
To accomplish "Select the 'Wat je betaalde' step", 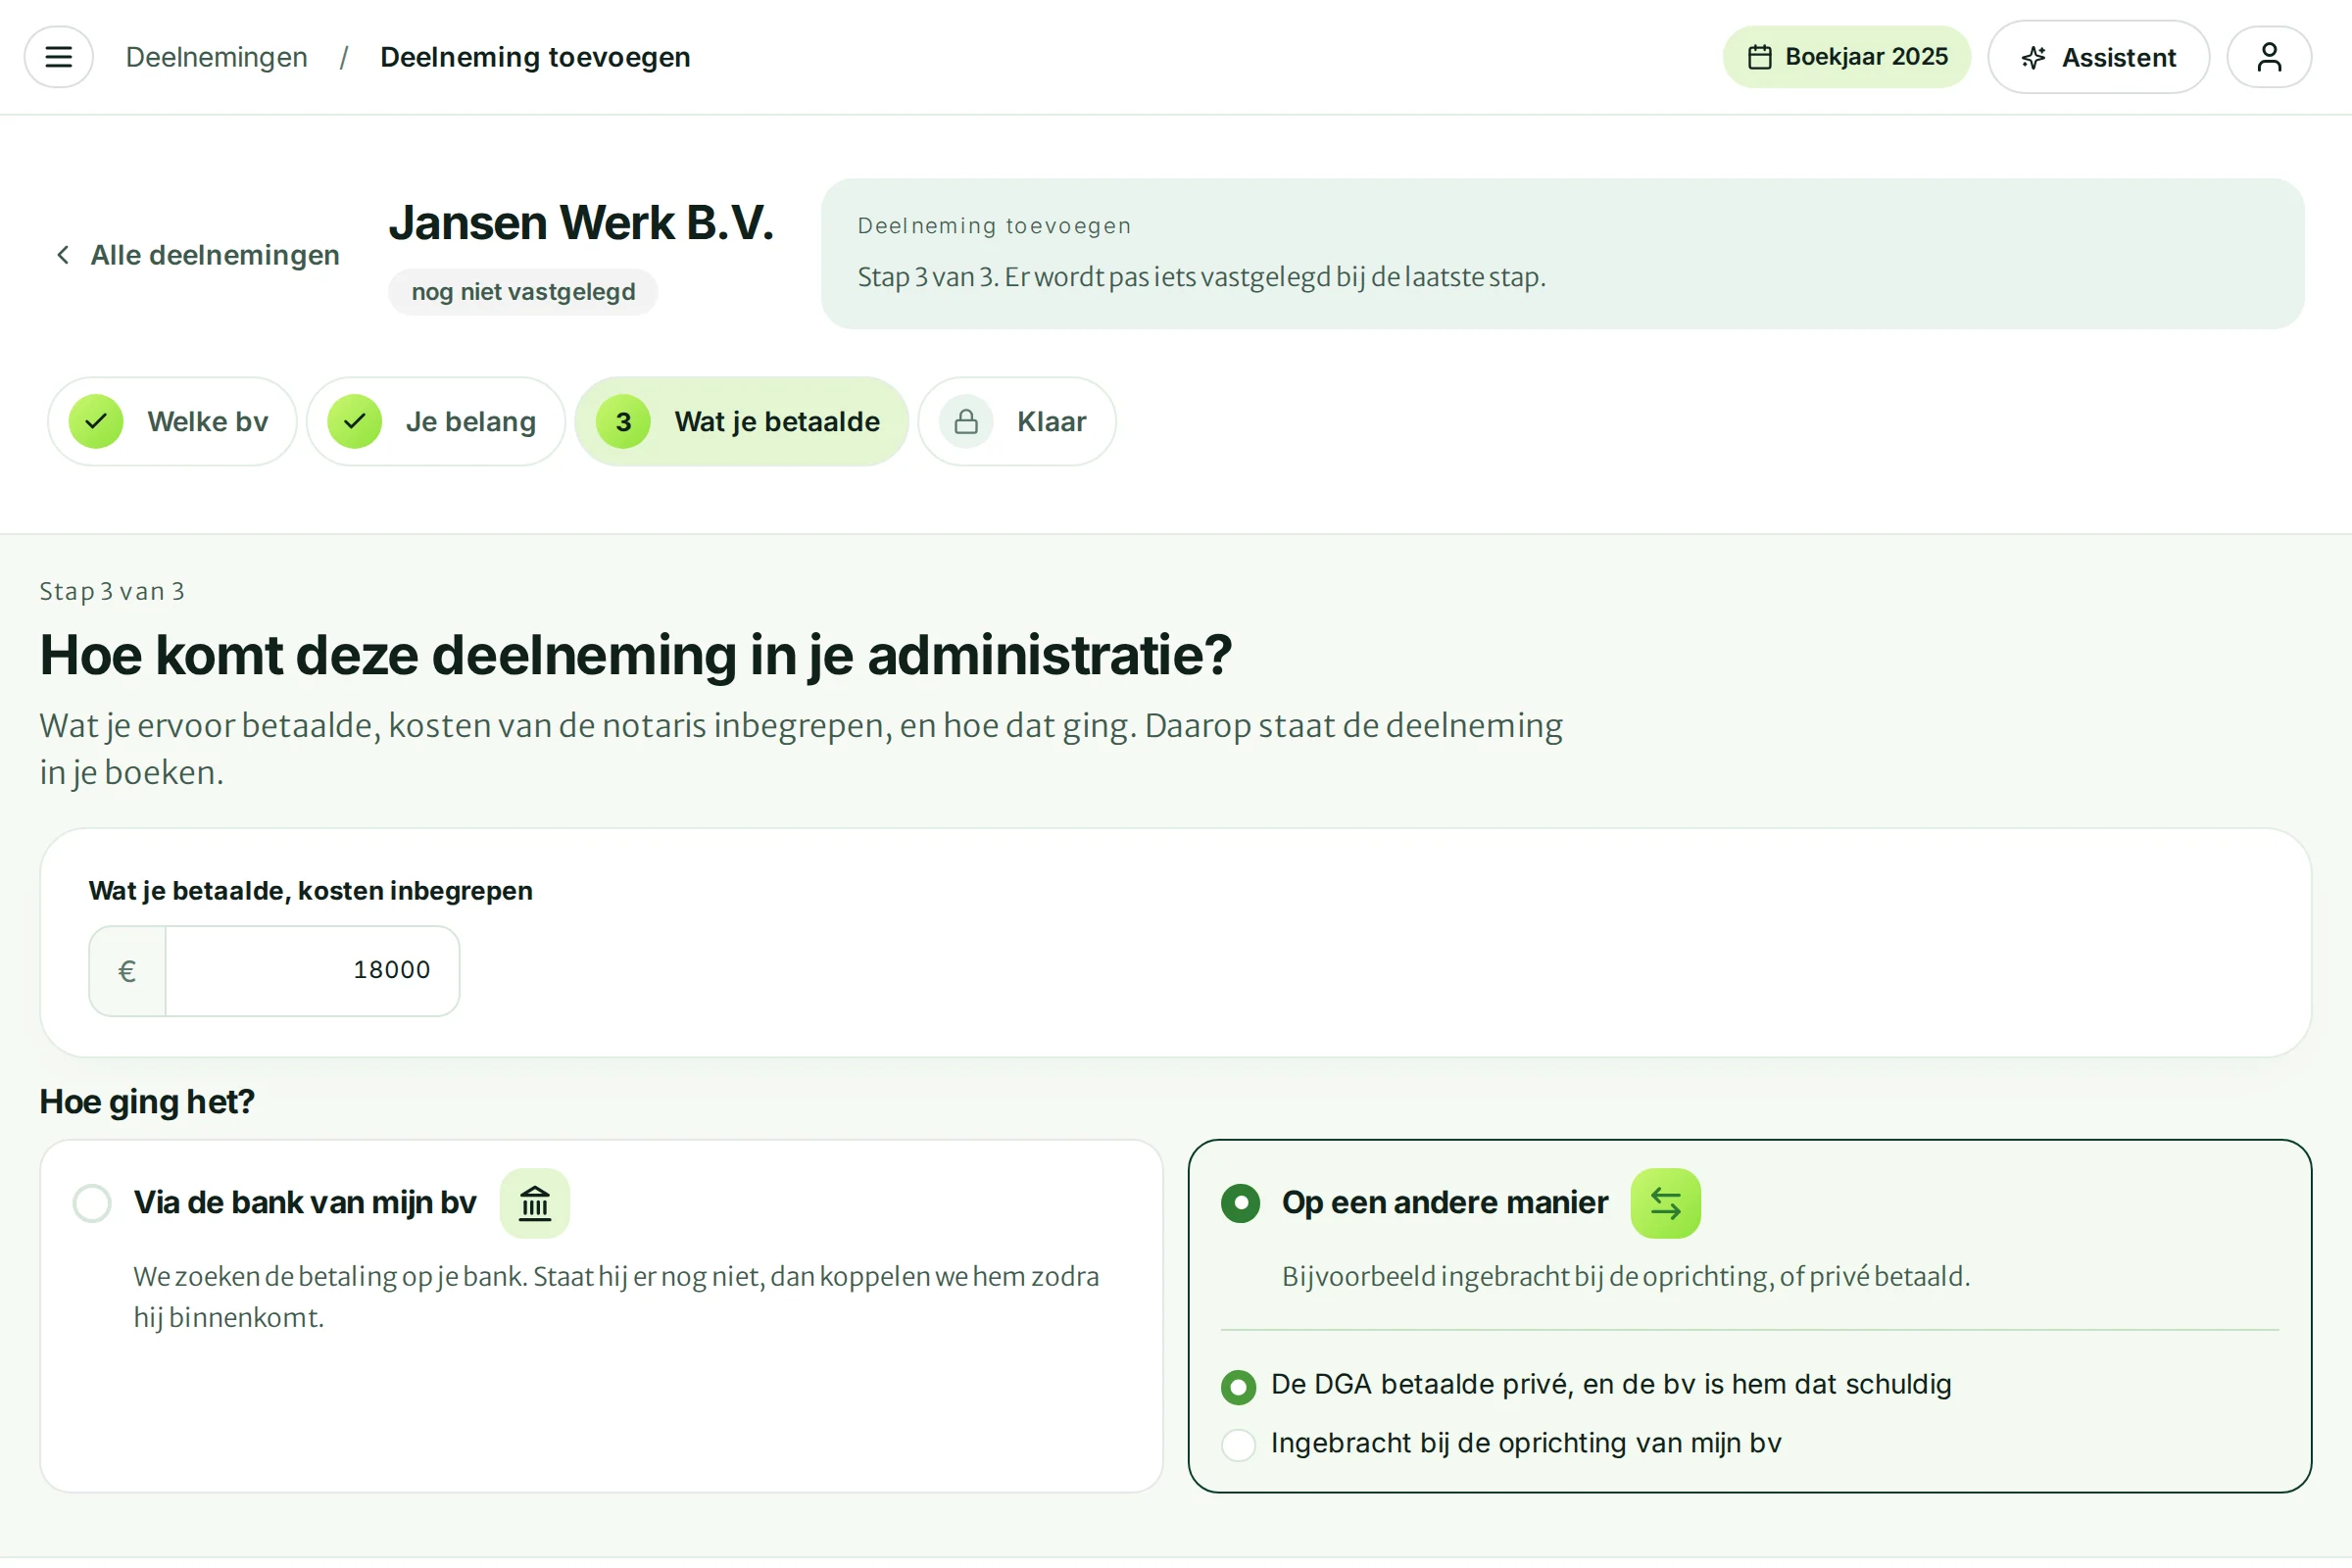I will click(741, 421).
